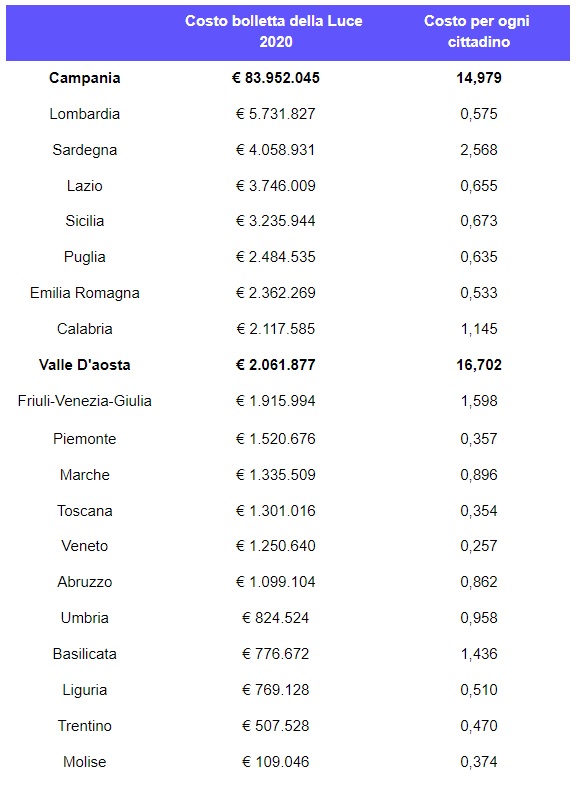Select Calabria's per-citizen value 1,145
Viewport: 576px width, 791px height.
click(479, 329)
